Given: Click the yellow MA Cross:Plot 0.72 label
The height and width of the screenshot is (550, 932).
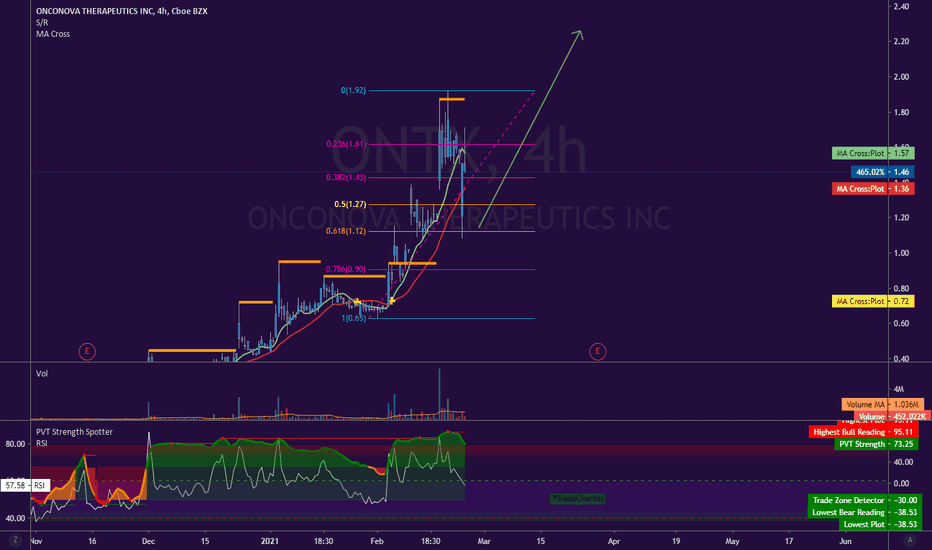Looking at the screenshot, I should tap(873, 301).
